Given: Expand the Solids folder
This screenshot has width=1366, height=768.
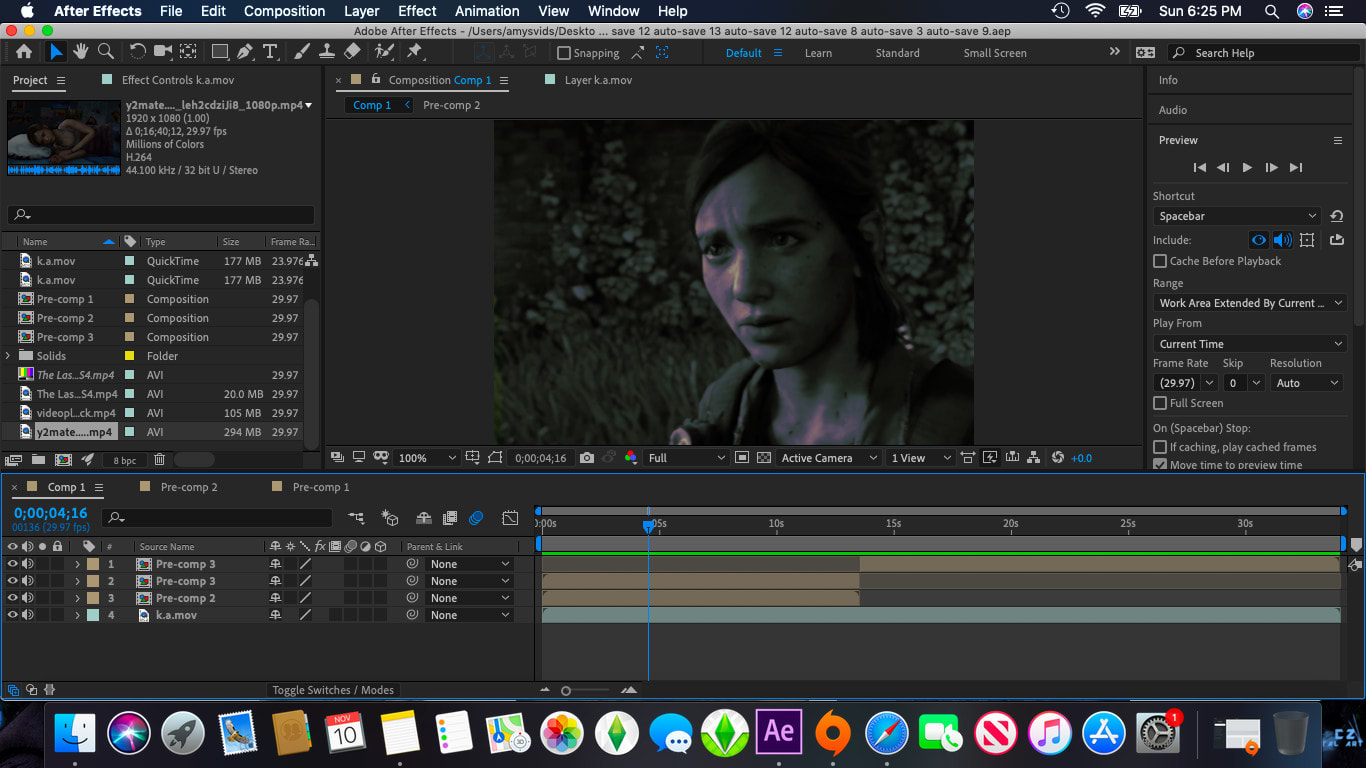Looking at the screenshot, I should point(9,356).
